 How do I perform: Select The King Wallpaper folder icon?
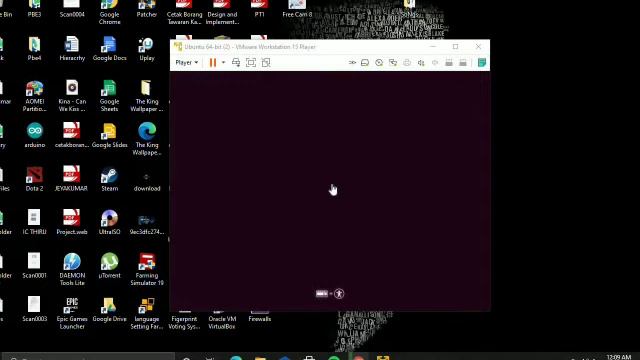click(147, 96)
